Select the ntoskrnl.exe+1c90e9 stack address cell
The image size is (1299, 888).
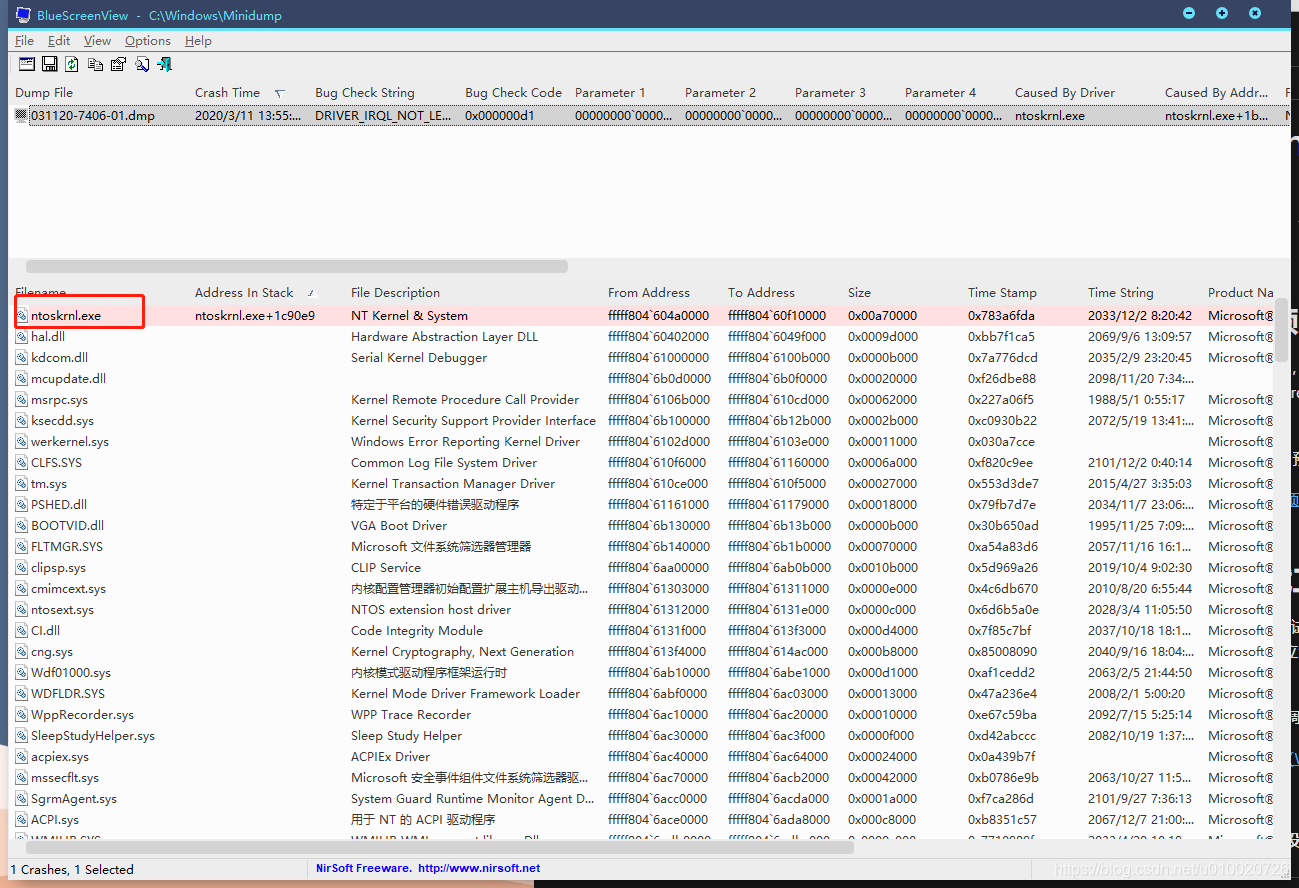tap(255, 316)
